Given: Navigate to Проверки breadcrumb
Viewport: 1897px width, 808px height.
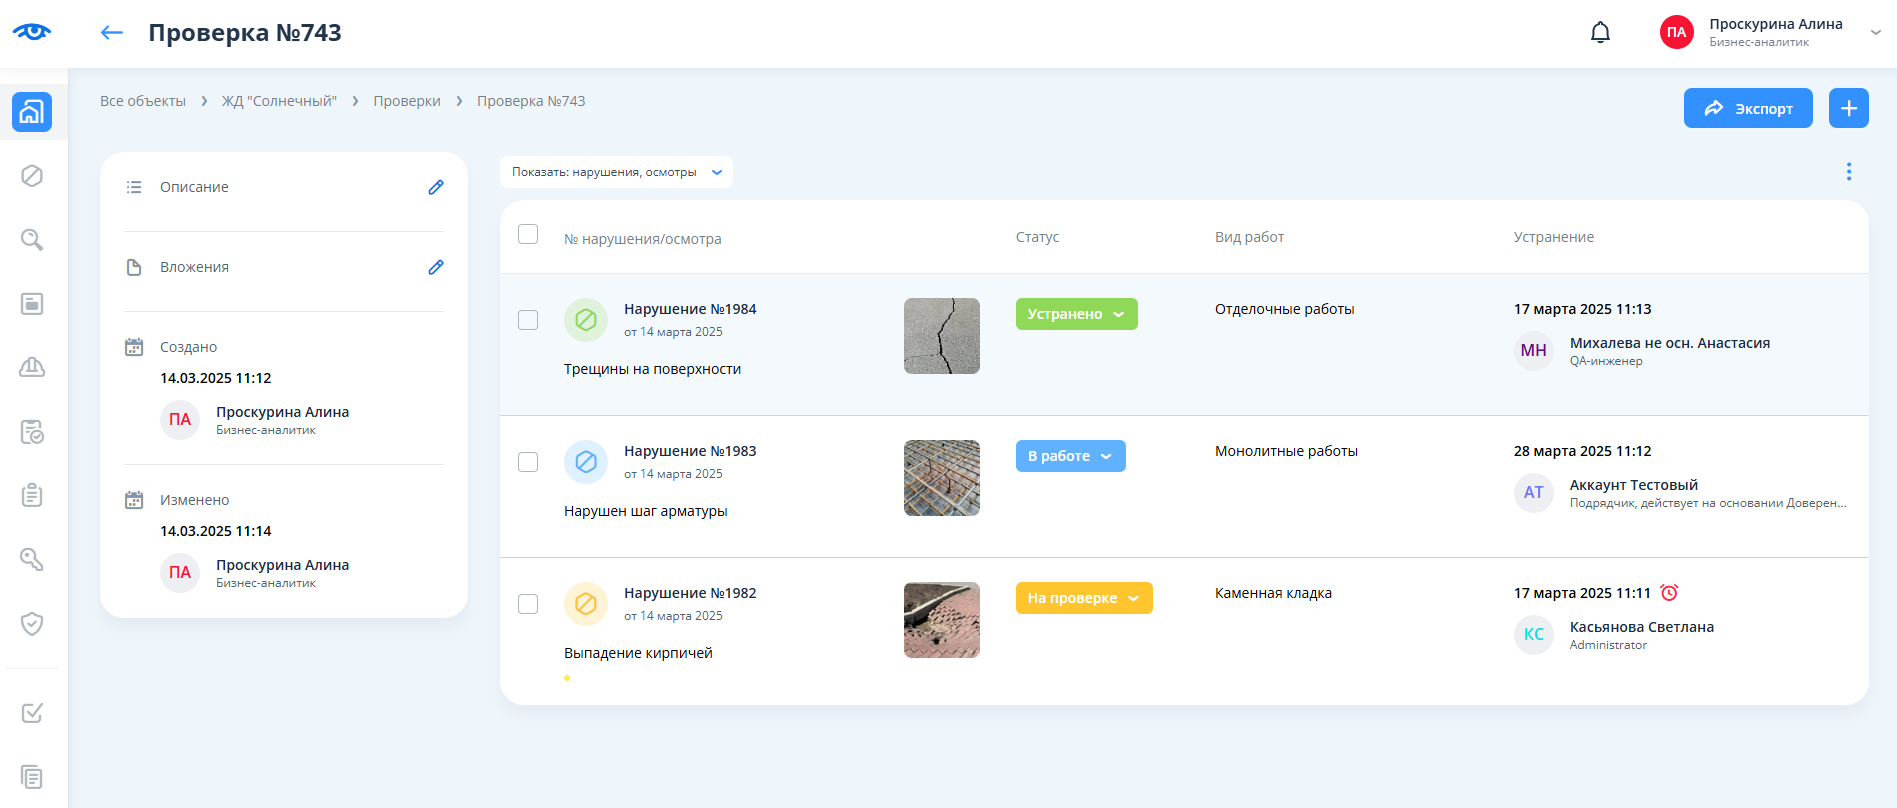Looking at the screenshot, I should (406, 101).
